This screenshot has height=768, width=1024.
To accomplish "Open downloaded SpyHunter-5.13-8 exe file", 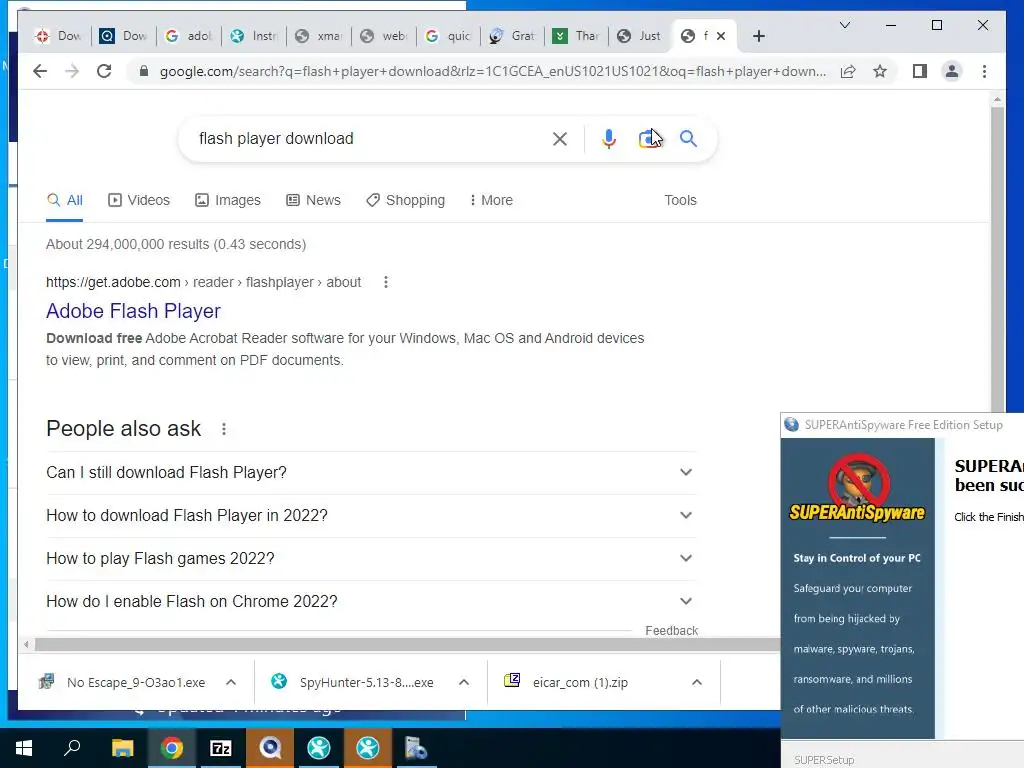I will (353, 682).
